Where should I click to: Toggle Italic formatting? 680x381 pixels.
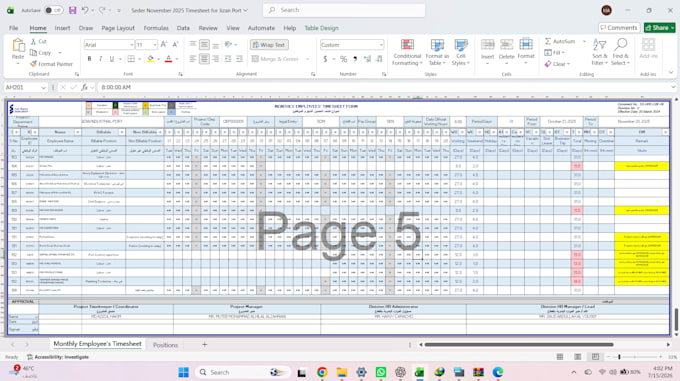point(101,59)
